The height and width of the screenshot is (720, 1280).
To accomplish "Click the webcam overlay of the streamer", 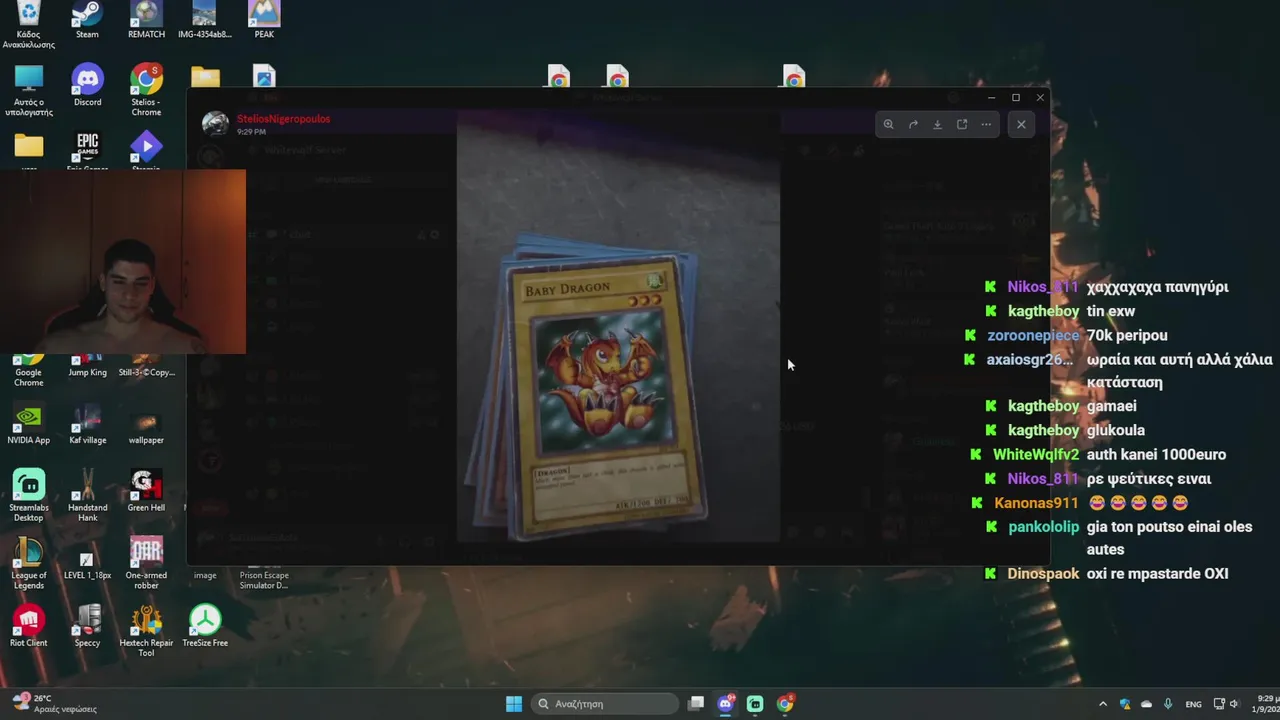I will 123,261.
